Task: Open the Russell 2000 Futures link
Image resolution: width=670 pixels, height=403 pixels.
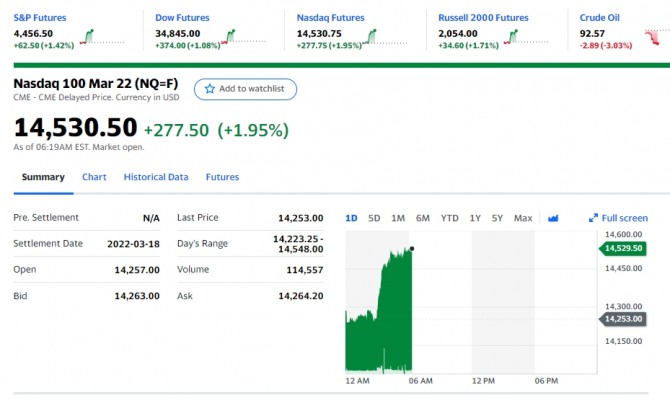Action: click(x=483, y=17)
